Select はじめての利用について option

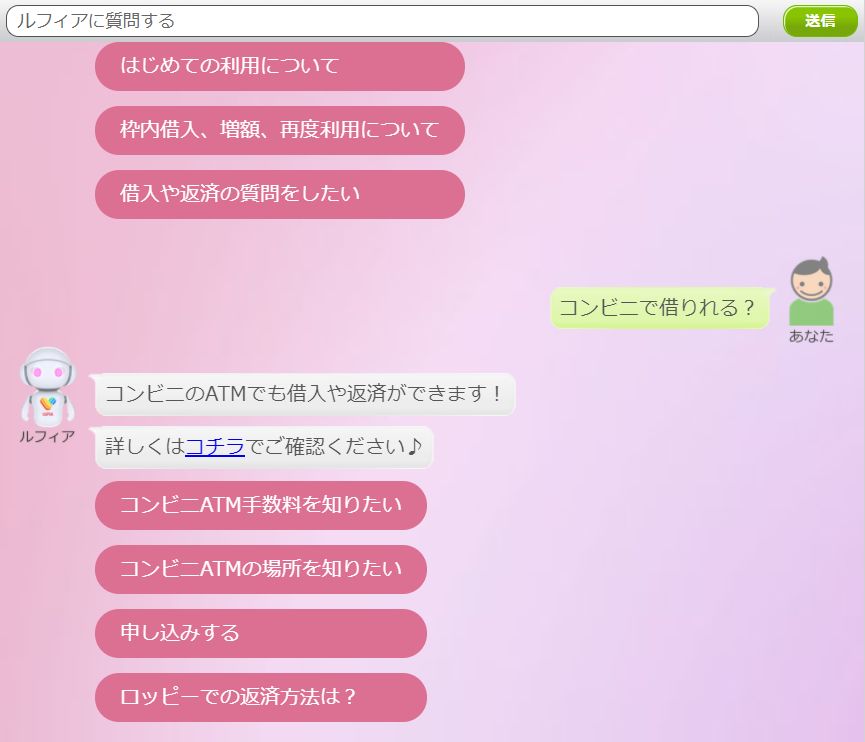click(x=280, y=66)
